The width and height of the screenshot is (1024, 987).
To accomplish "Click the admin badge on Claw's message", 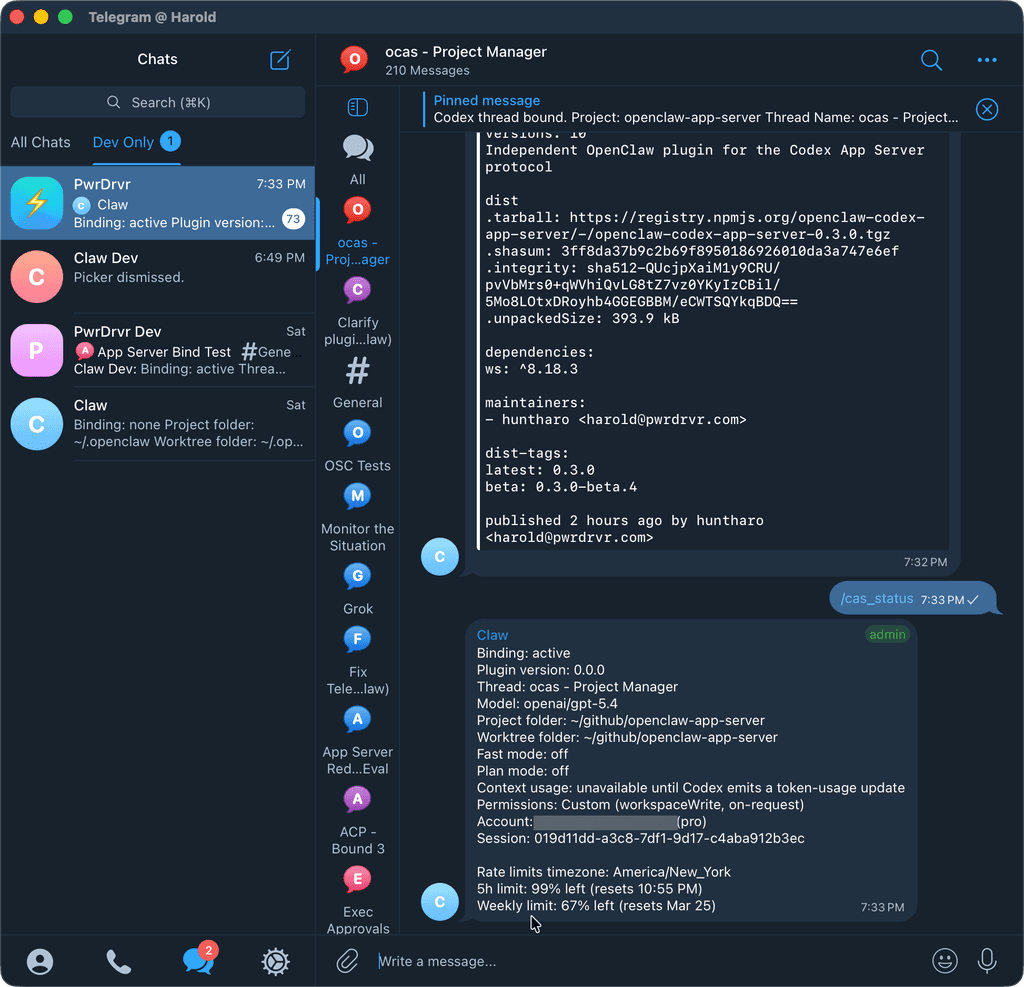I will pyautogui.click(x=887, y=634).
